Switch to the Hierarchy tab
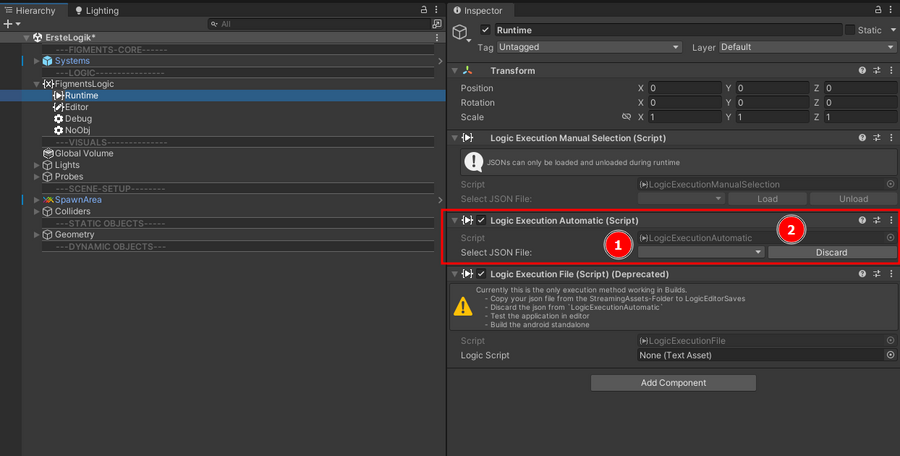This screenshot has height=456, width=900. [30, 10]
